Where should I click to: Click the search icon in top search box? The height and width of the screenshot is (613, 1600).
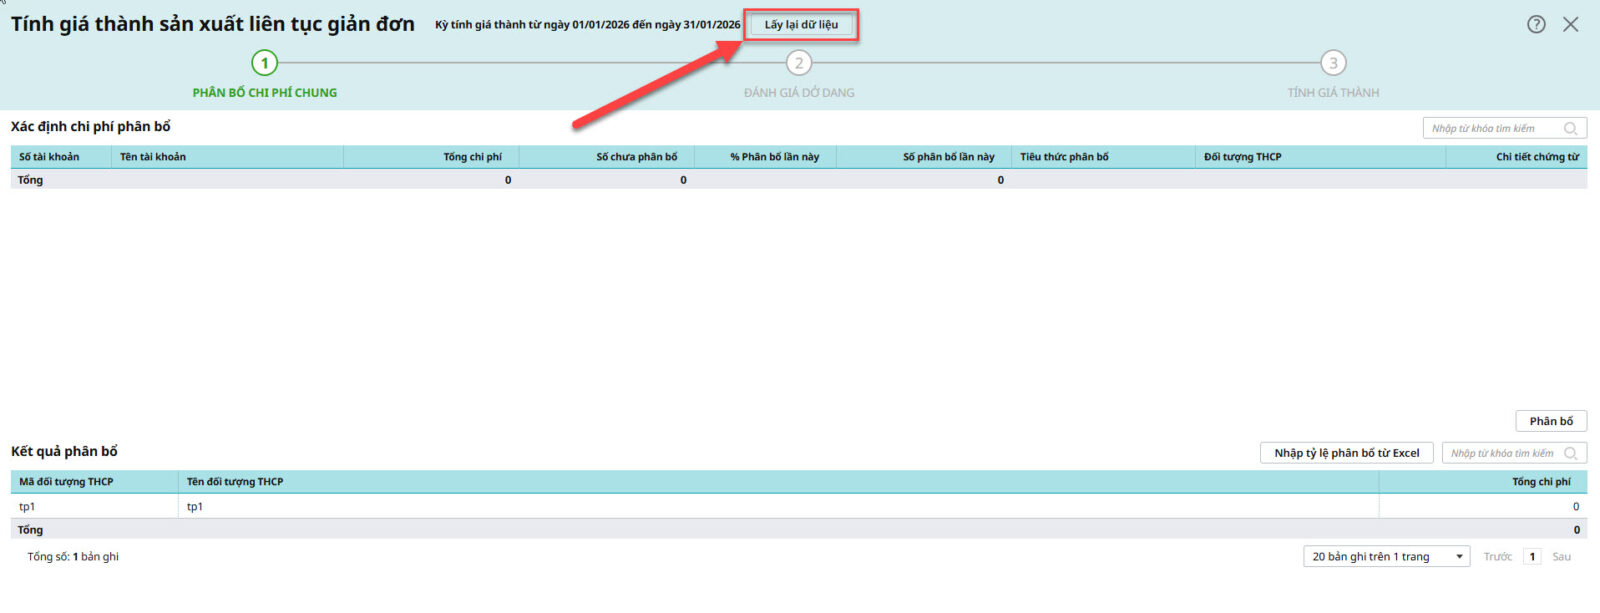point(1571,129)
